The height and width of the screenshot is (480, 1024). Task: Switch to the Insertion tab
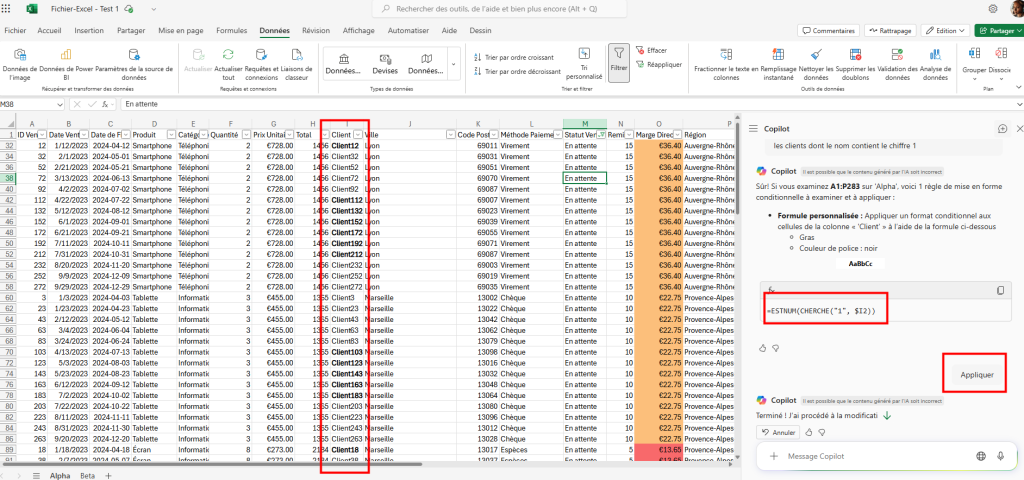[89, 31]
